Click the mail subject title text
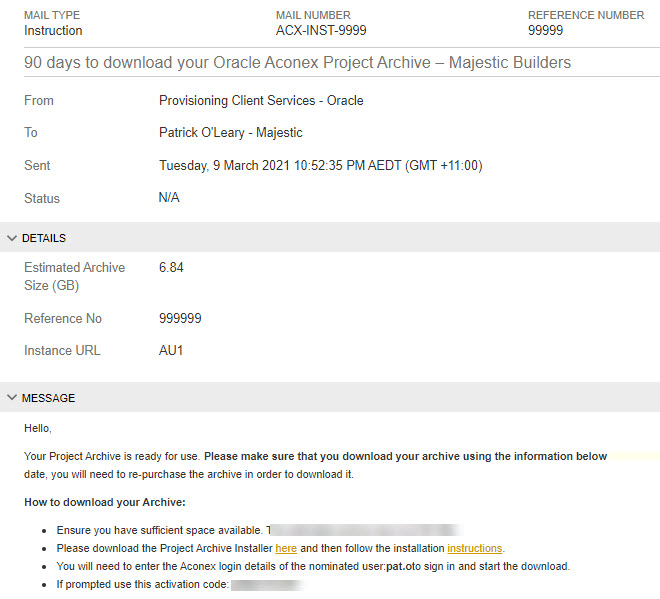 [x=297, y=63]
